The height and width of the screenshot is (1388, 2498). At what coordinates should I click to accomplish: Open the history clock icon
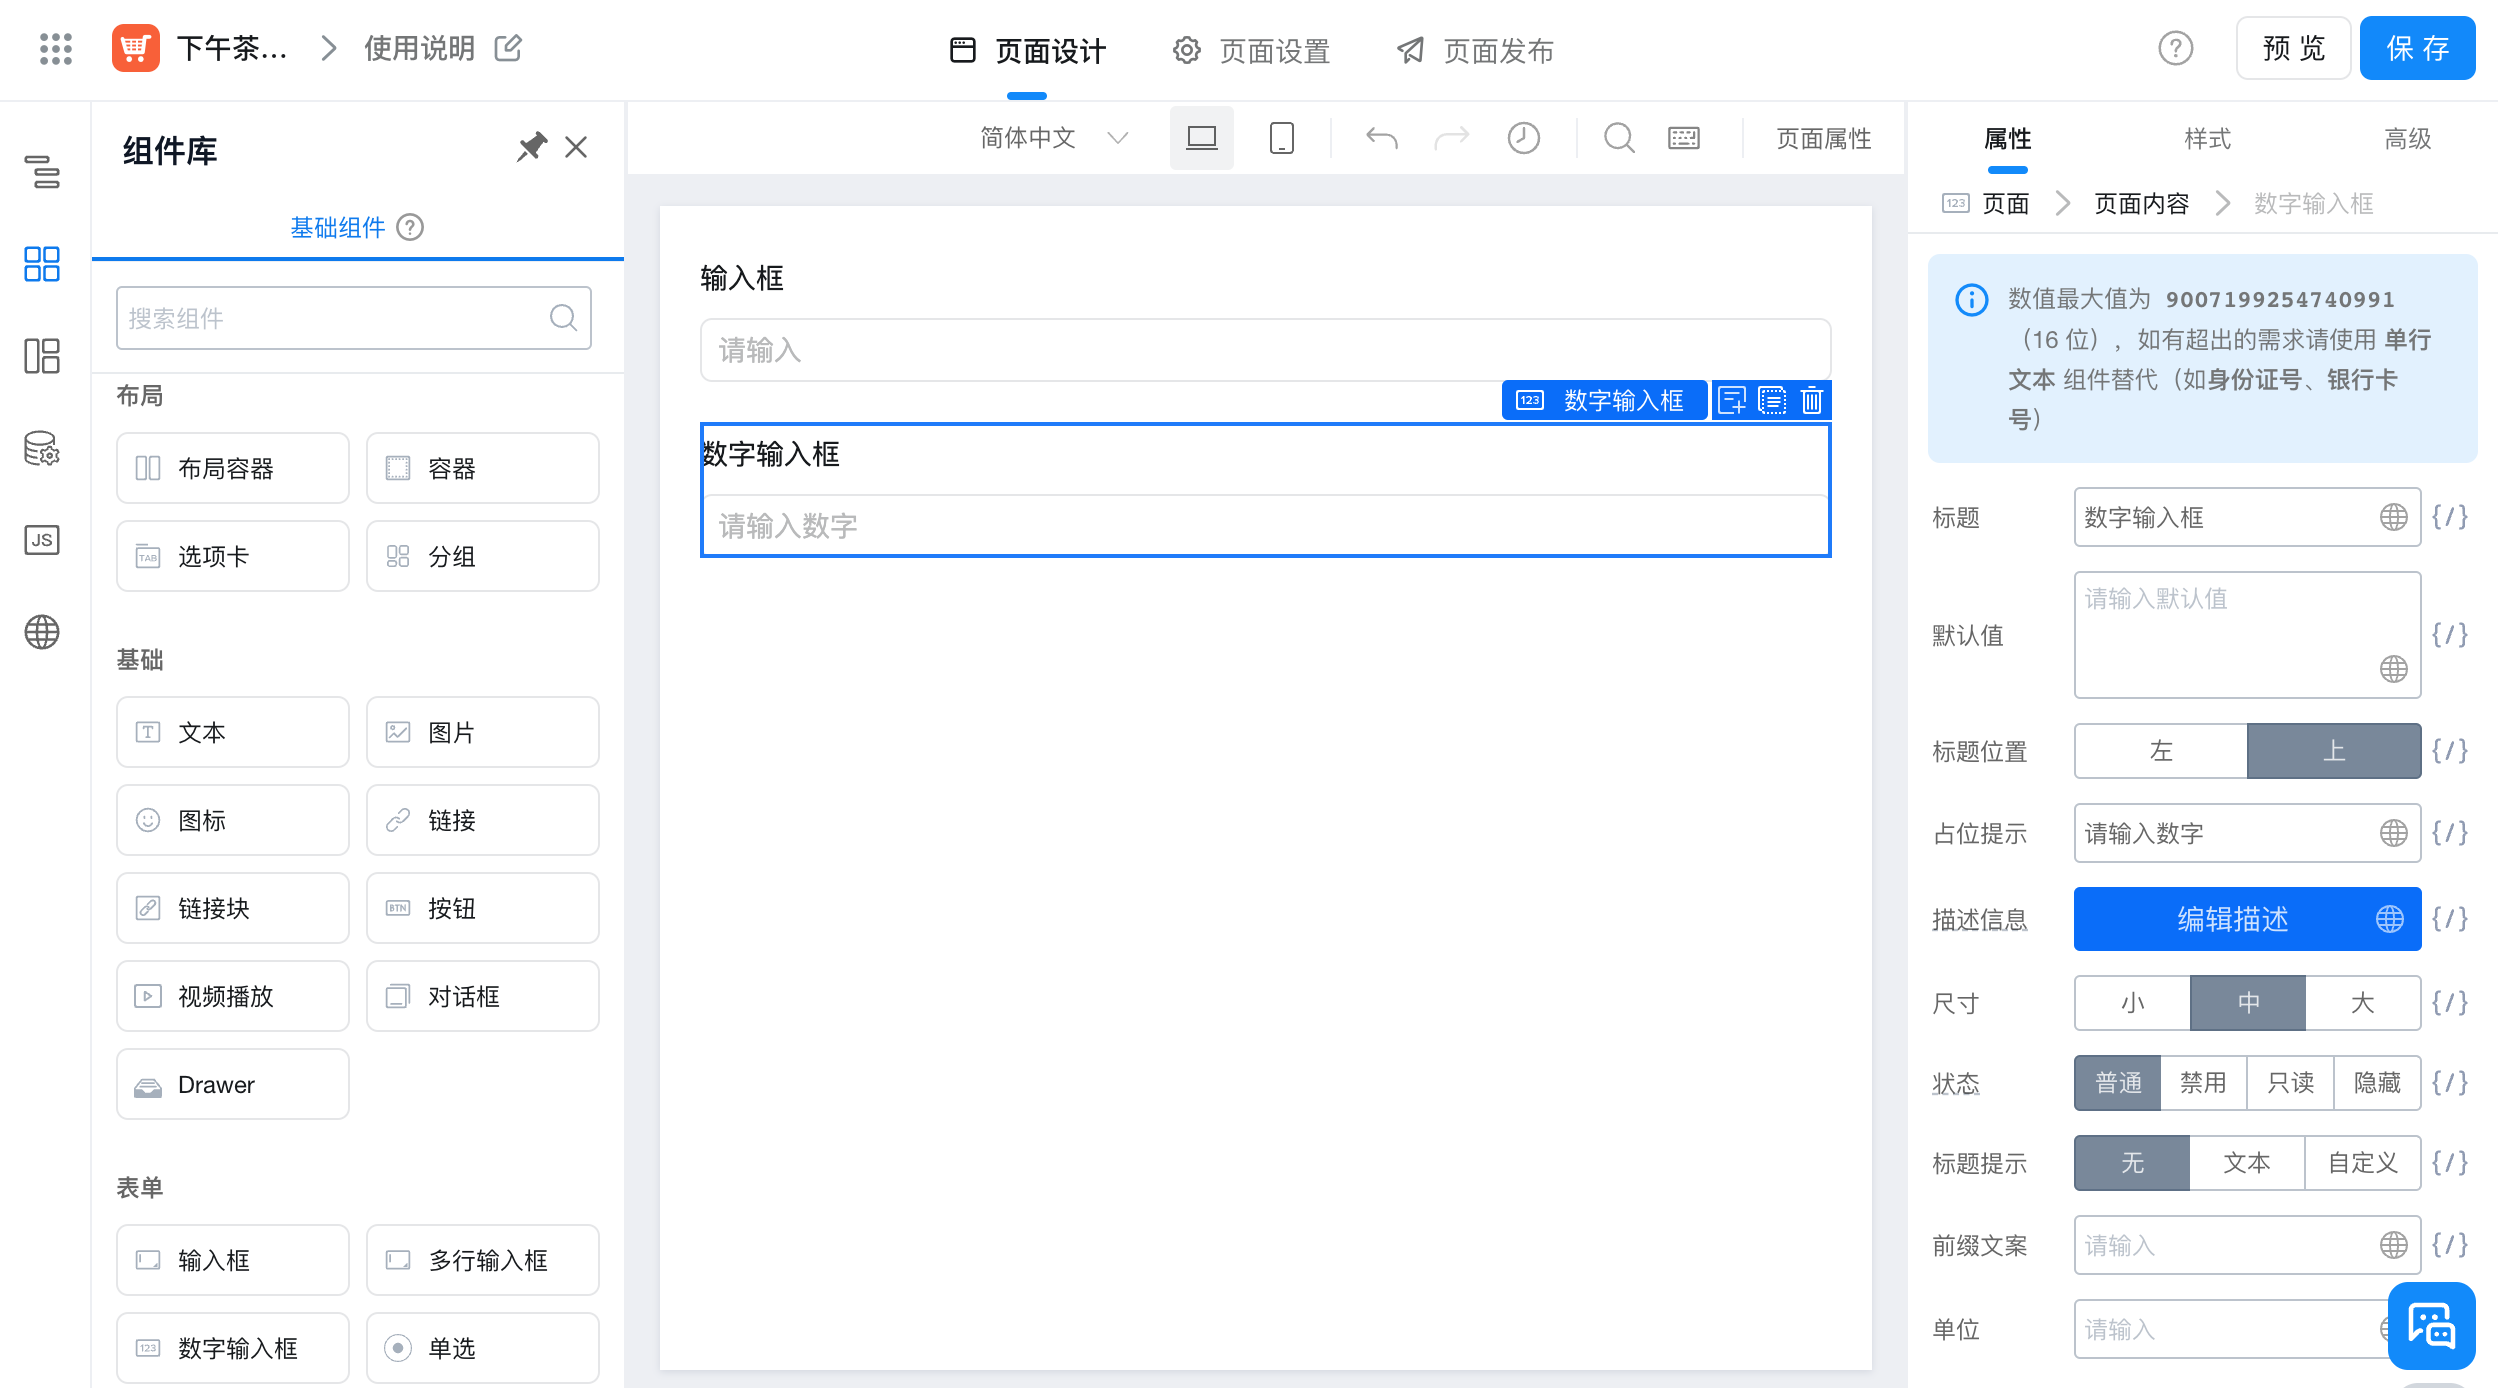pos(1523,138)
